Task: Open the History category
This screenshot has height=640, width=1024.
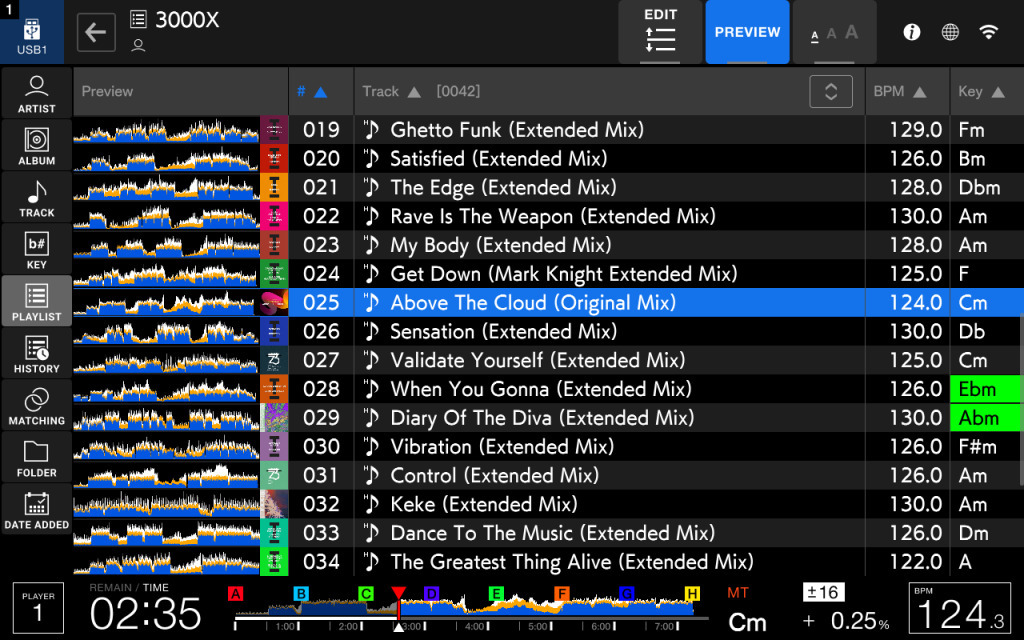Action: (37, 354)
